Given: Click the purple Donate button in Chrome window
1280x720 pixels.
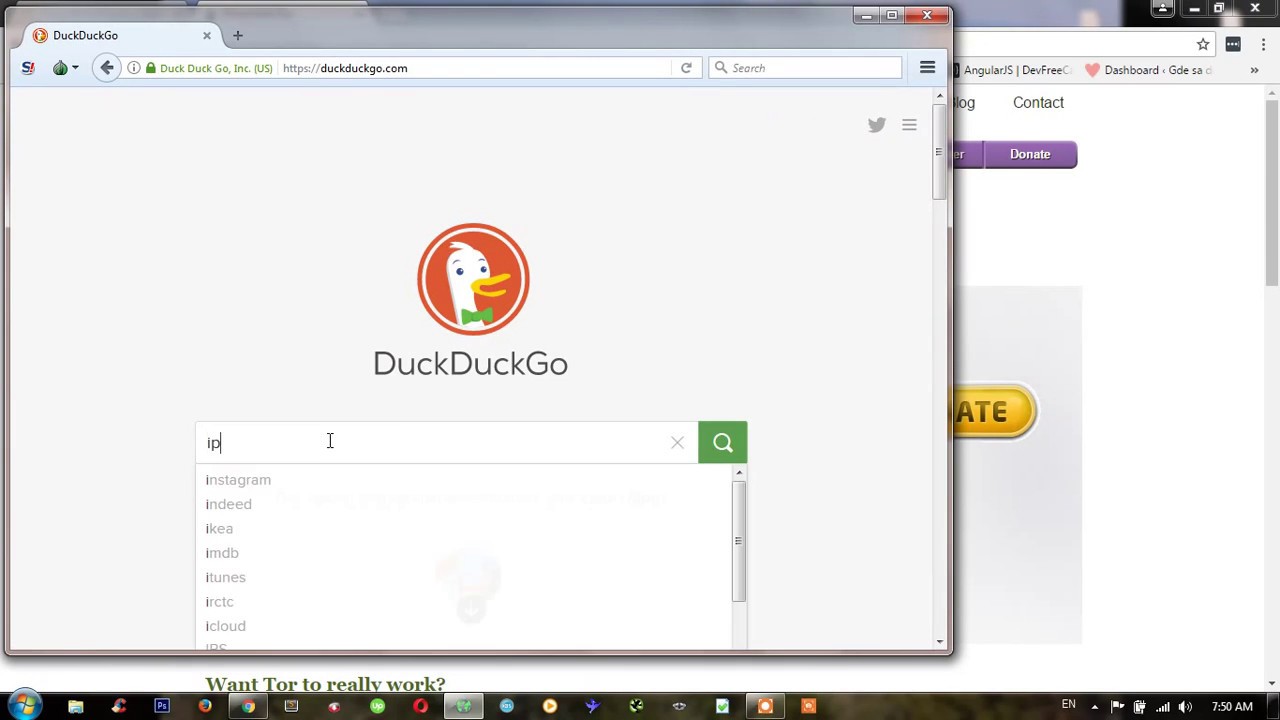Looking at the screenshot, I should pyautogui.click(x=1030, y=154).
